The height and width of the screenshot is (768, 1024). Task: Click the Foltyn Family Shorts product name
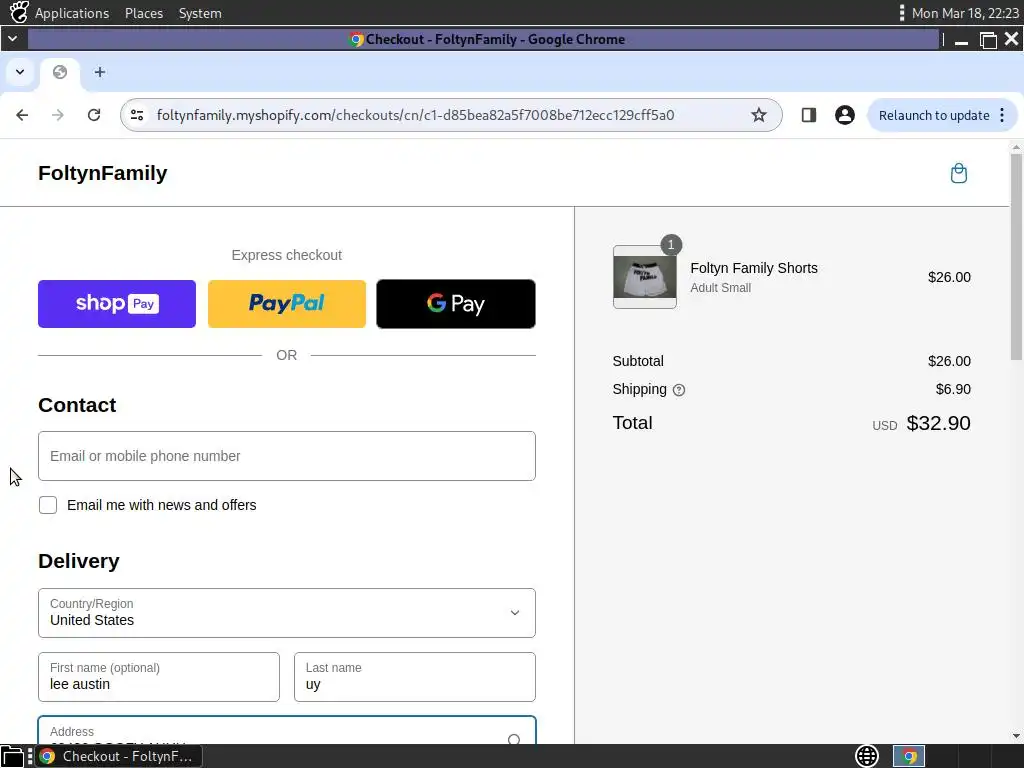point(754,268)
